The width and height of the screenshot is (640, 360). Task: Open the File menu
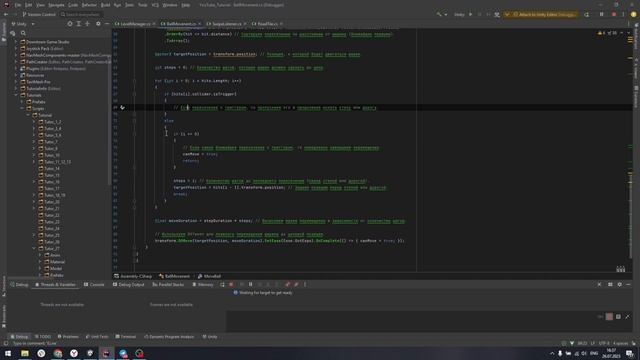click(18, 5)
